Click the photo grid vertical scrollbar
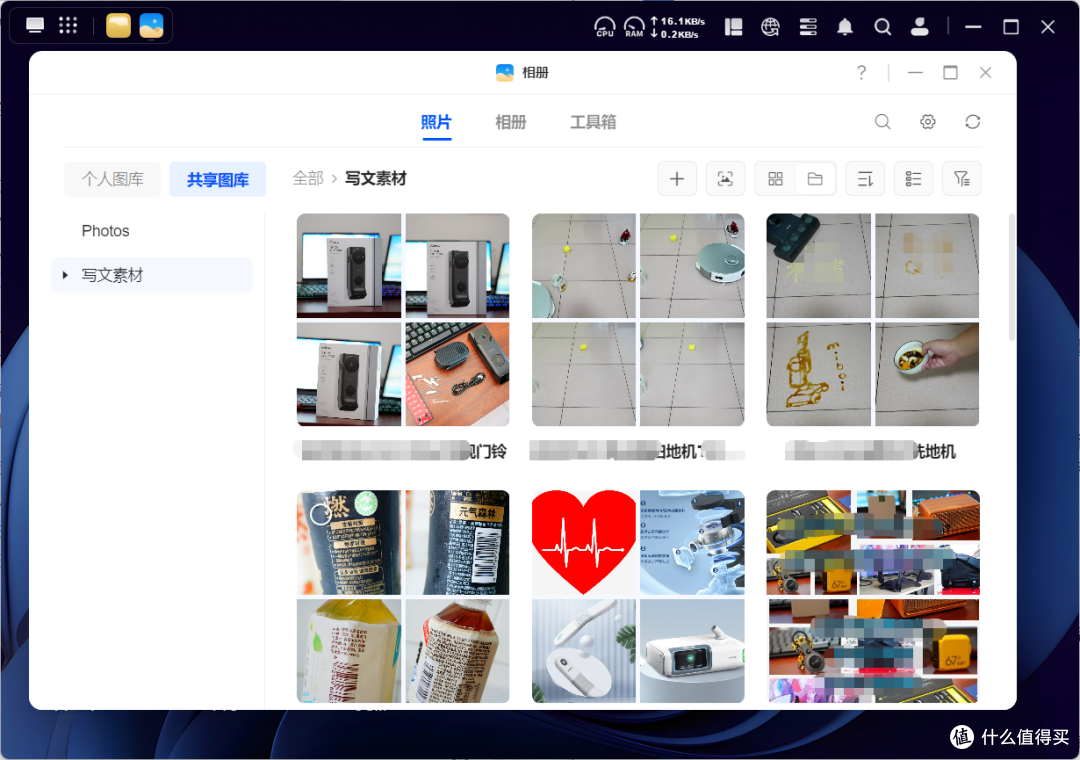Image resolution: width=1080 pixels, height=760 pixels. tap(1011, 277)
